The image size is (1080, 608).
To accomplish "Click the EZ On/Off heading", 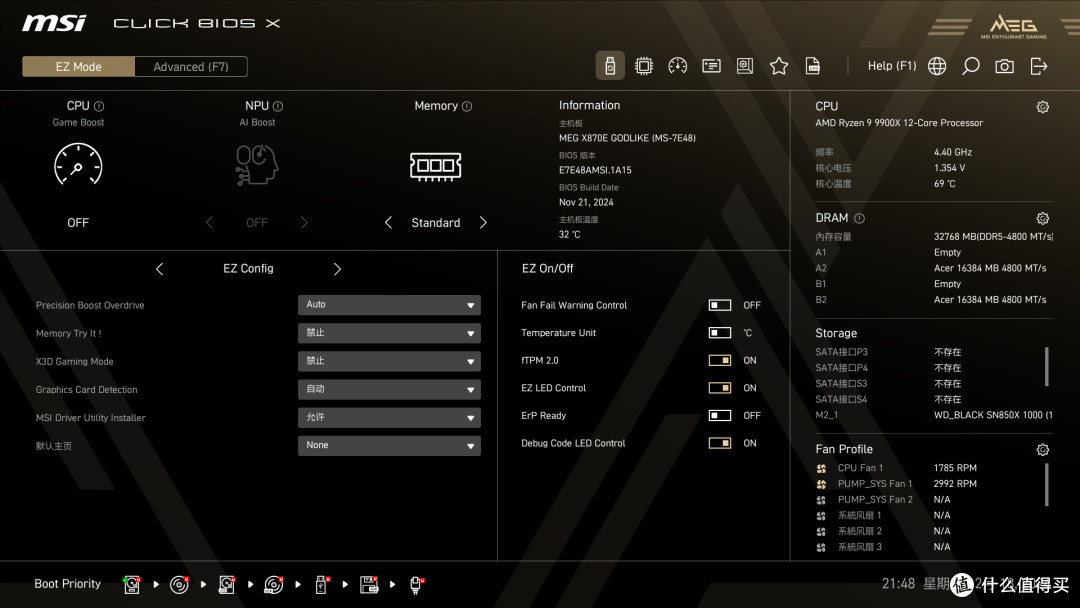I will click(x=548, y=269).
